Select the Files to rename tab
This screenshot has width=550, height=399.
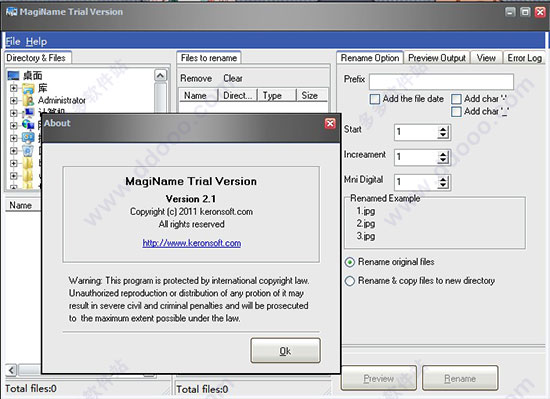pos(209,58)
